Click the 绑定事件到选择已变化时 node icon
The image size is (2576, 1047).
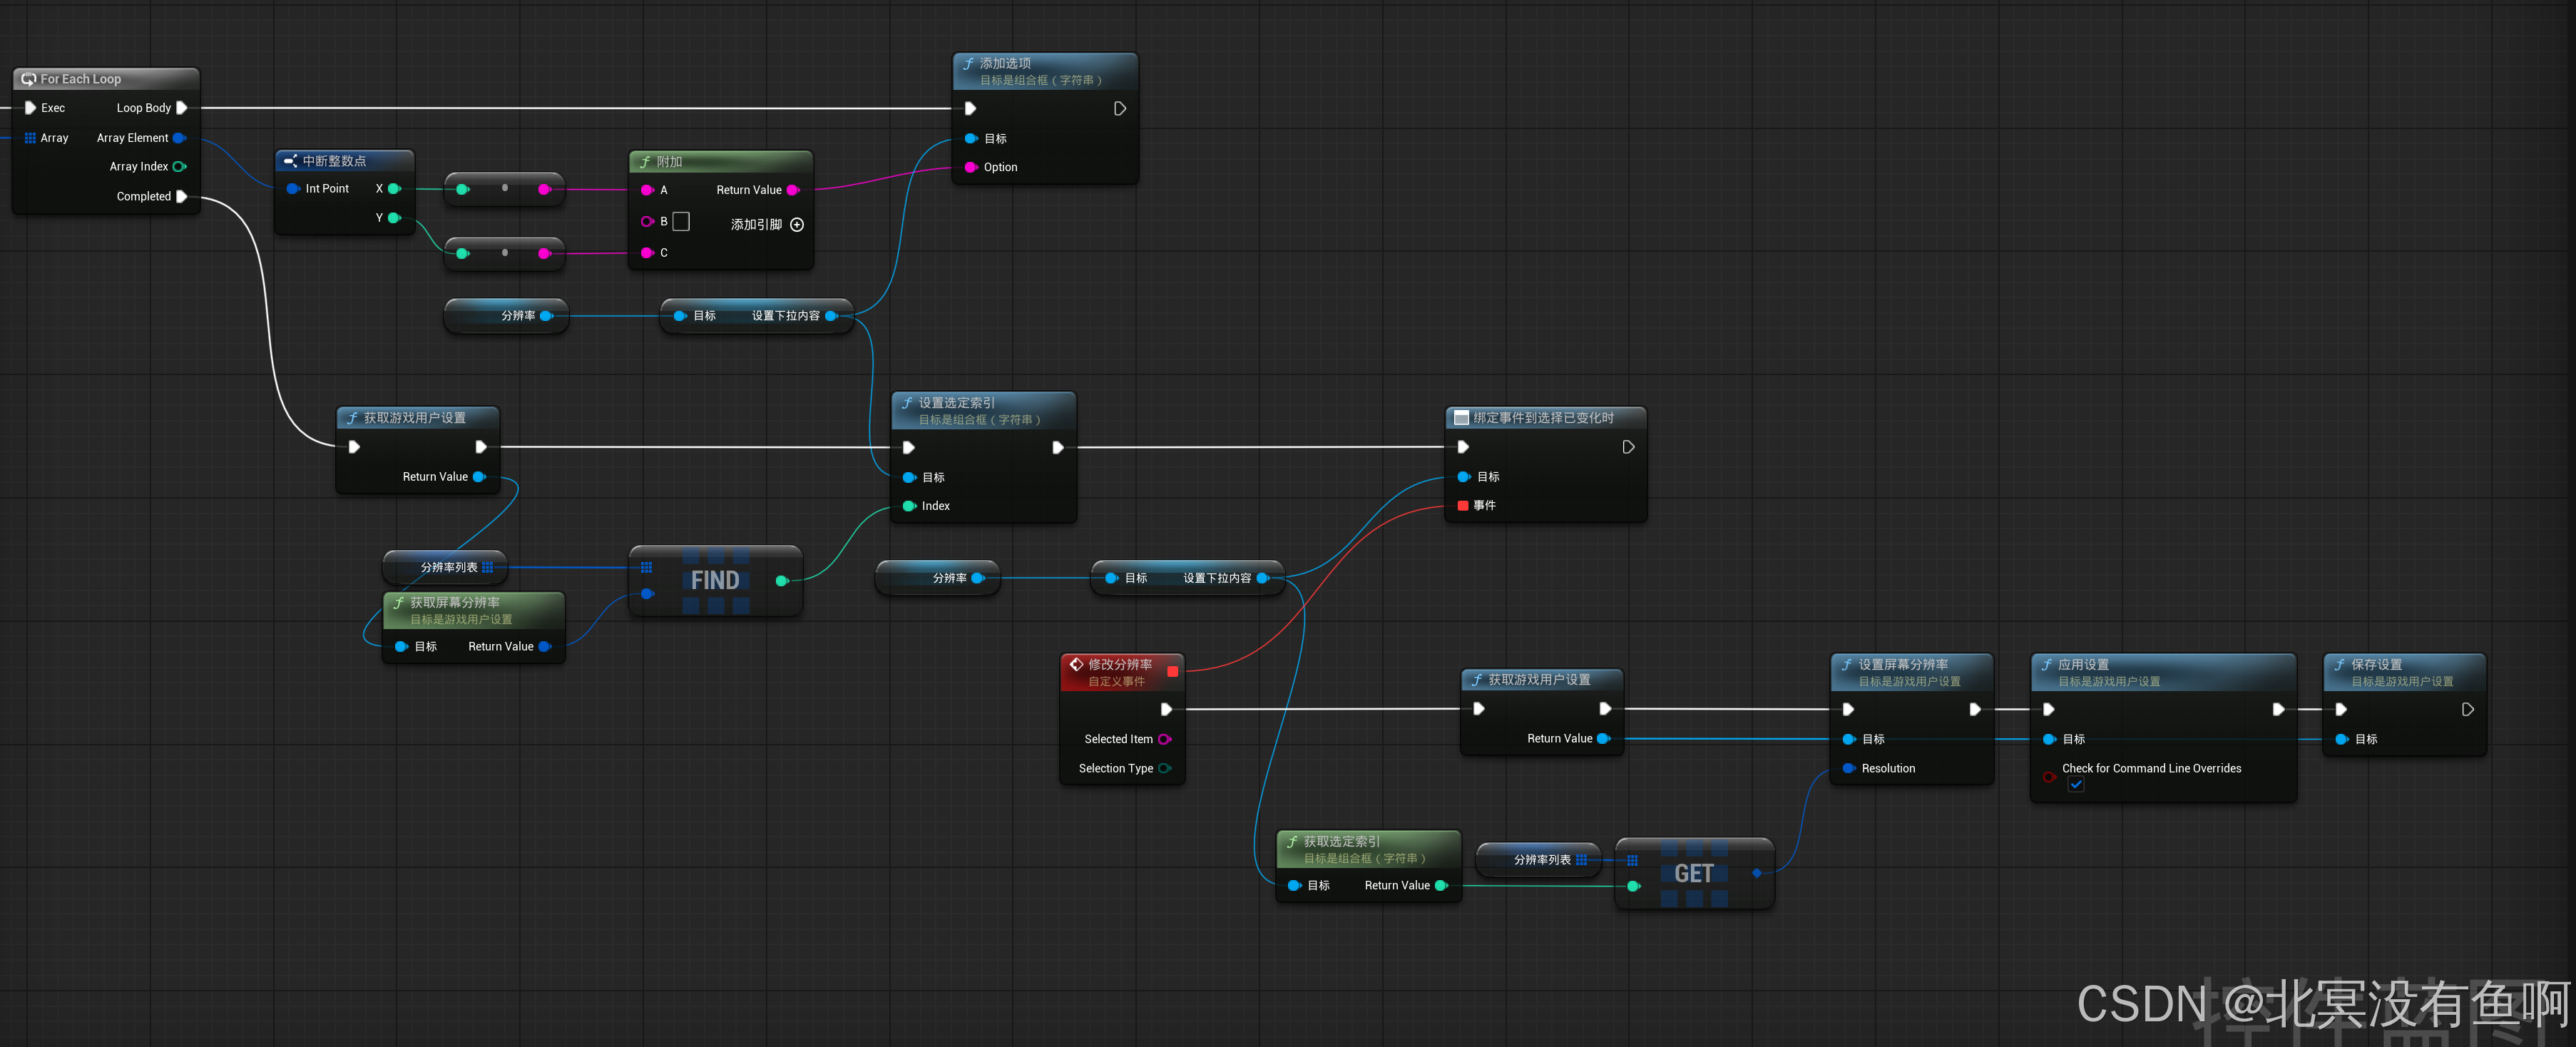coord(1461,418)
